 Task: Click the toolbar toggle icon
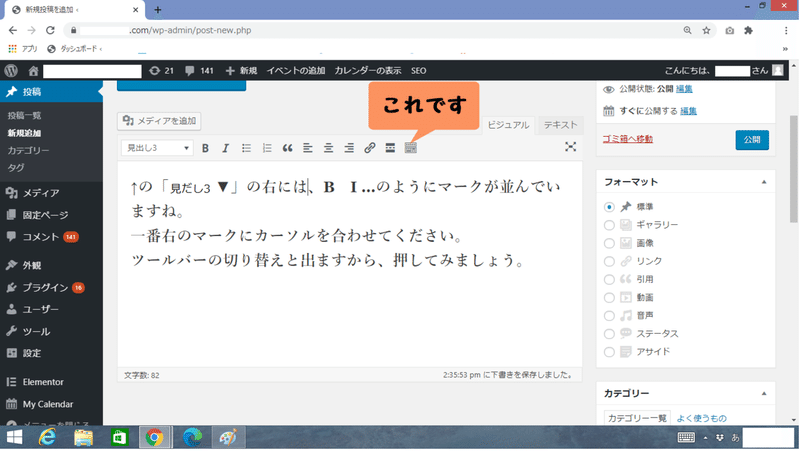(411, 148)
